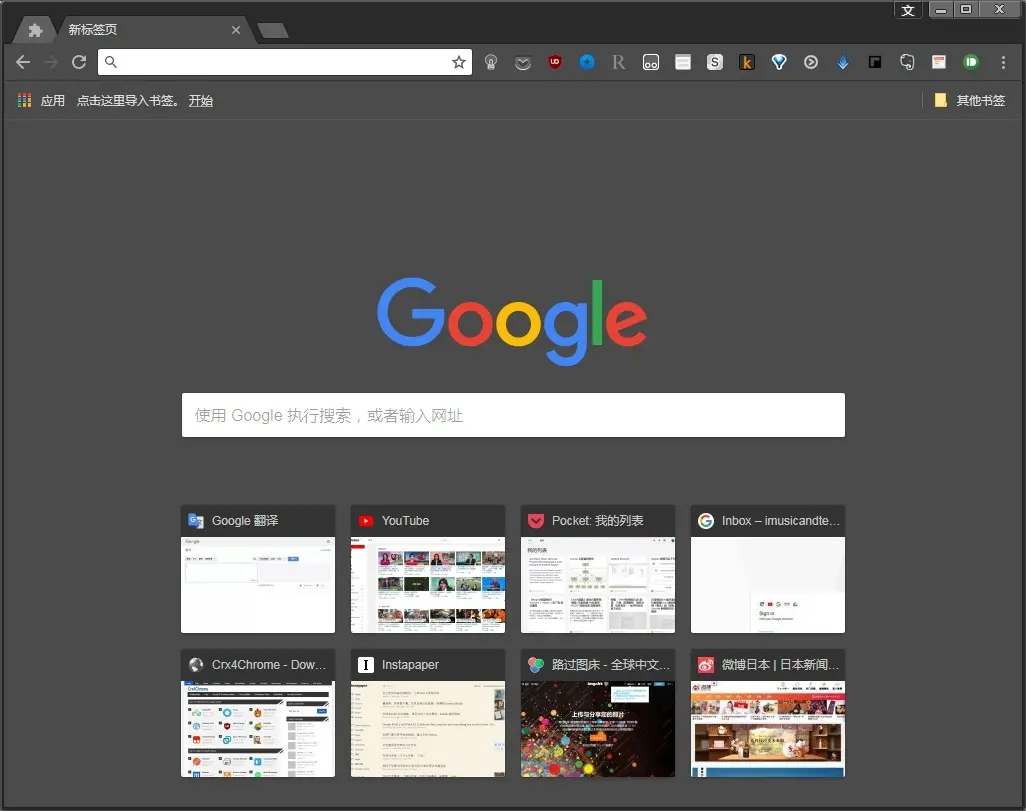
Task: Go back with the back arrow
Action: click(x=23, y=62)
